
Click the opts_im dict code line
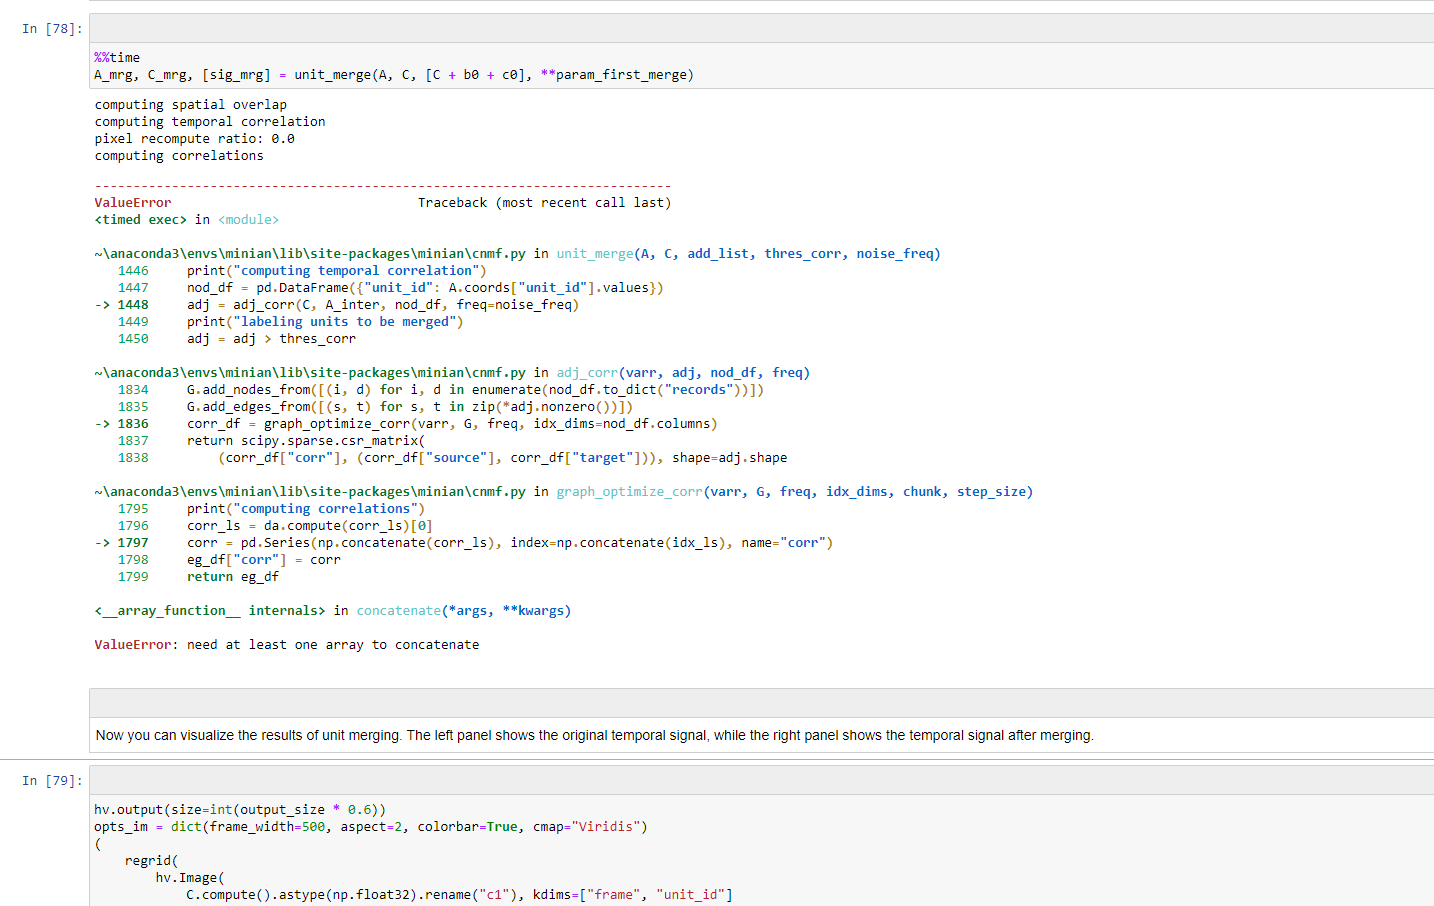coord(371,827)
